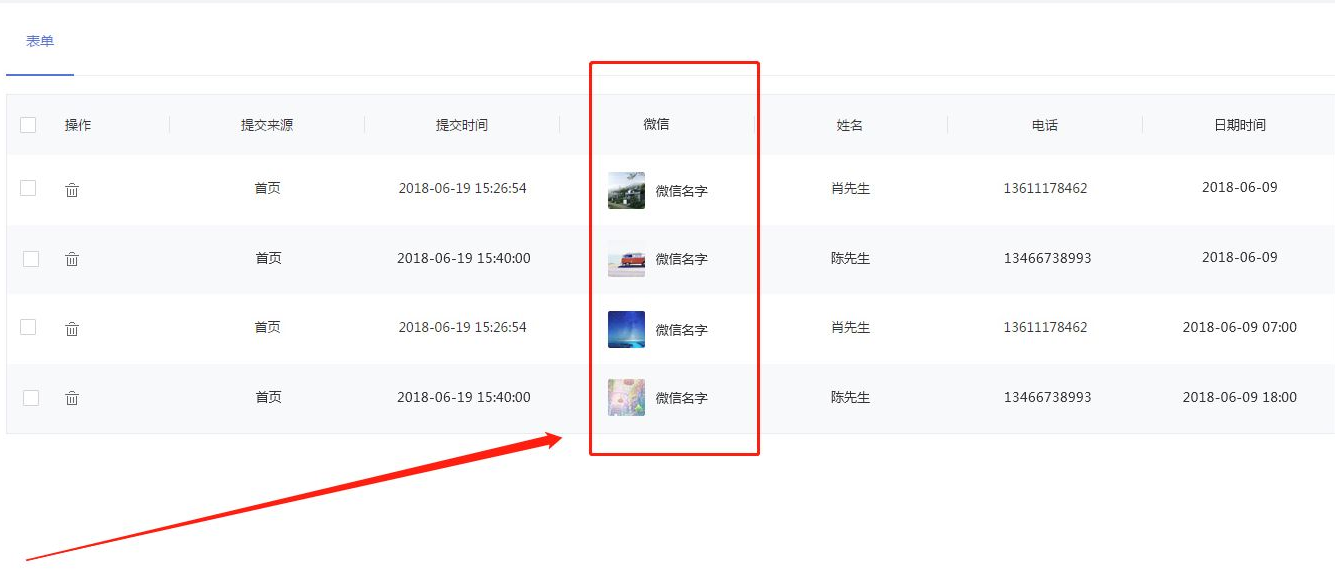This screenshot has width=1335, height=577.
Task: Check the box for the red car row
Action: click(31, 258)
